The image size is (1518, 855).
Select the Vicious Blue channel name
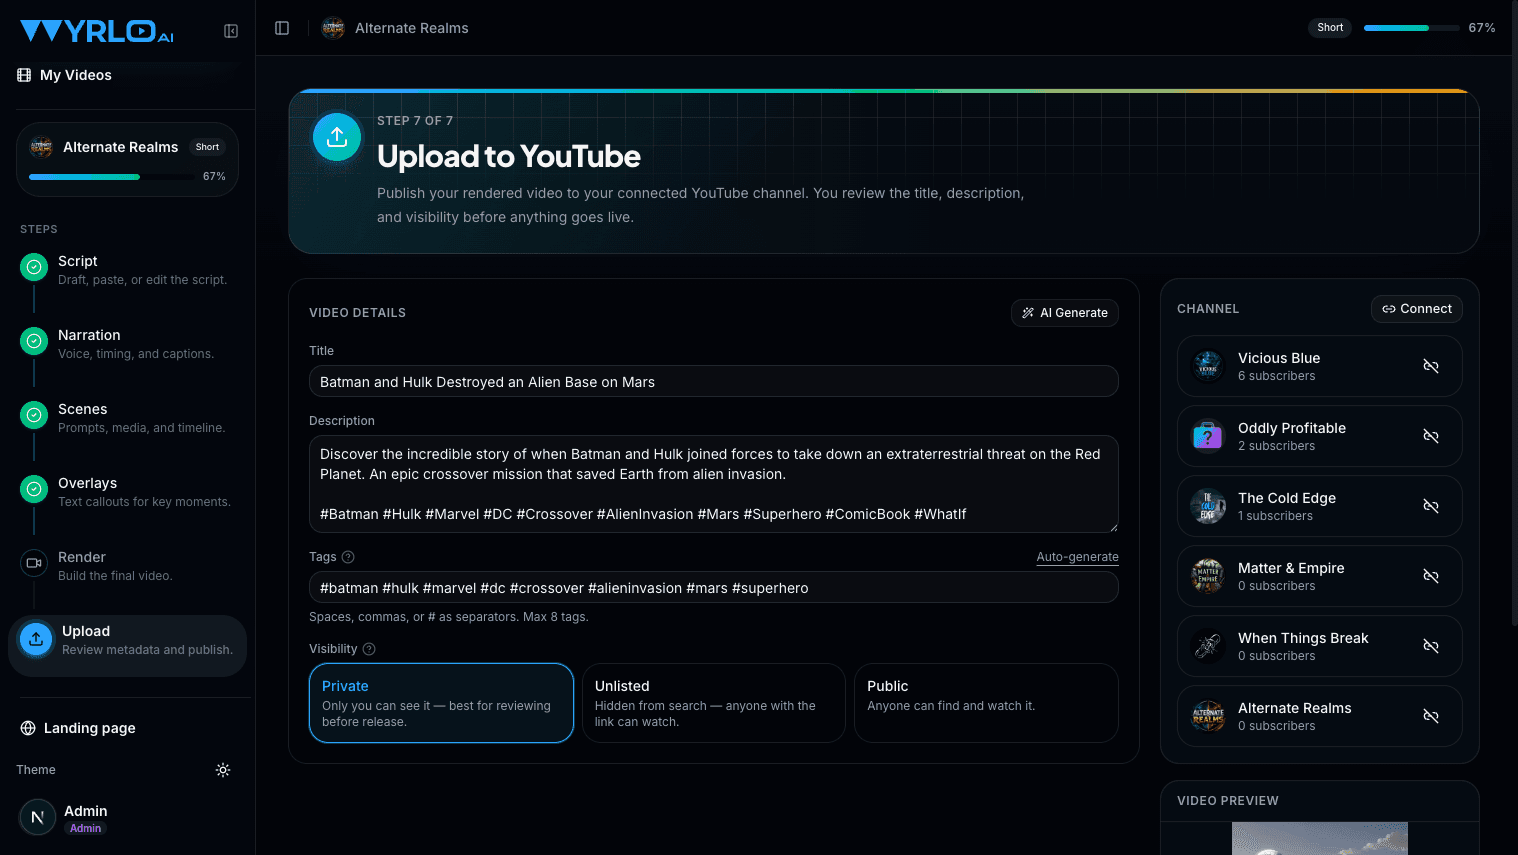point(1279,358)
